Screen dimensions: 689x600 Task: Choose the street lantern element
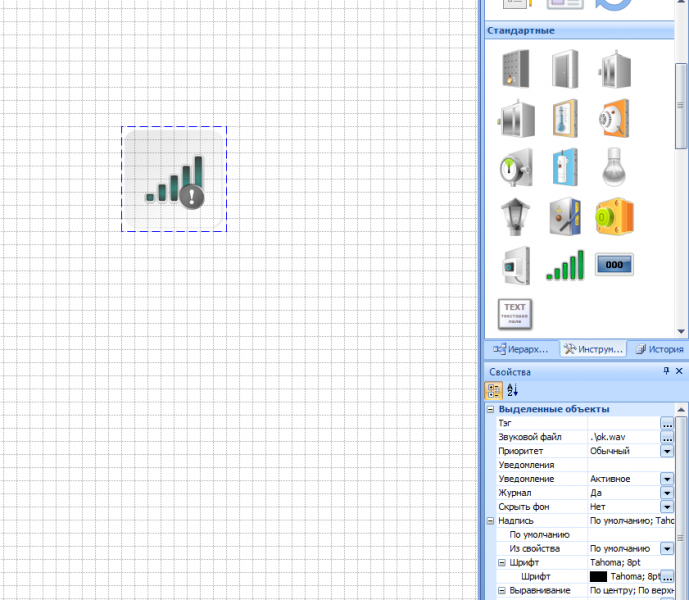click(515, 215)
